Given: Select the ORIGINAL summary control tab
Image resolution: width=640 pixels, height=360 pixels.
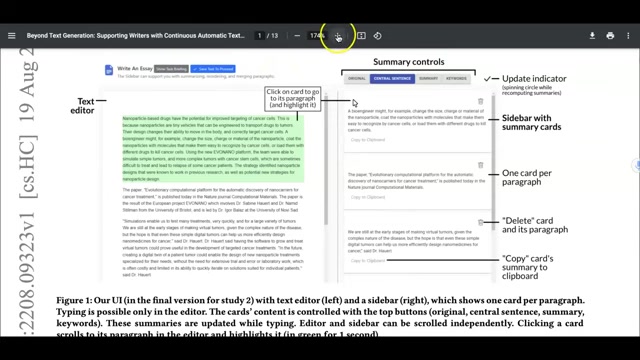Looking at the screenshot, I should pos(357,78).
